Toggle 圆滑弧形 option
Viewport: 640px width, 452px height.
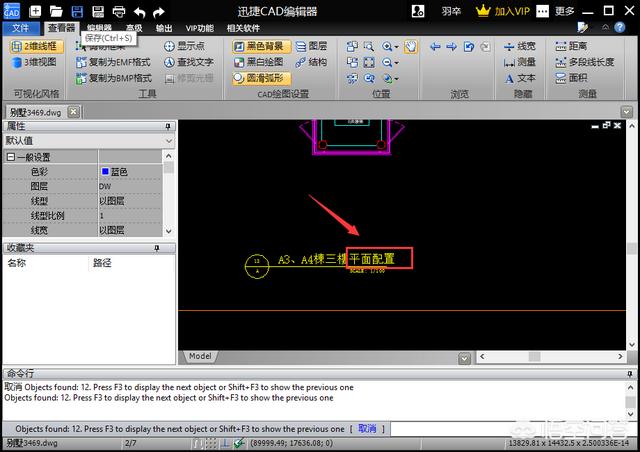point(261,78)
